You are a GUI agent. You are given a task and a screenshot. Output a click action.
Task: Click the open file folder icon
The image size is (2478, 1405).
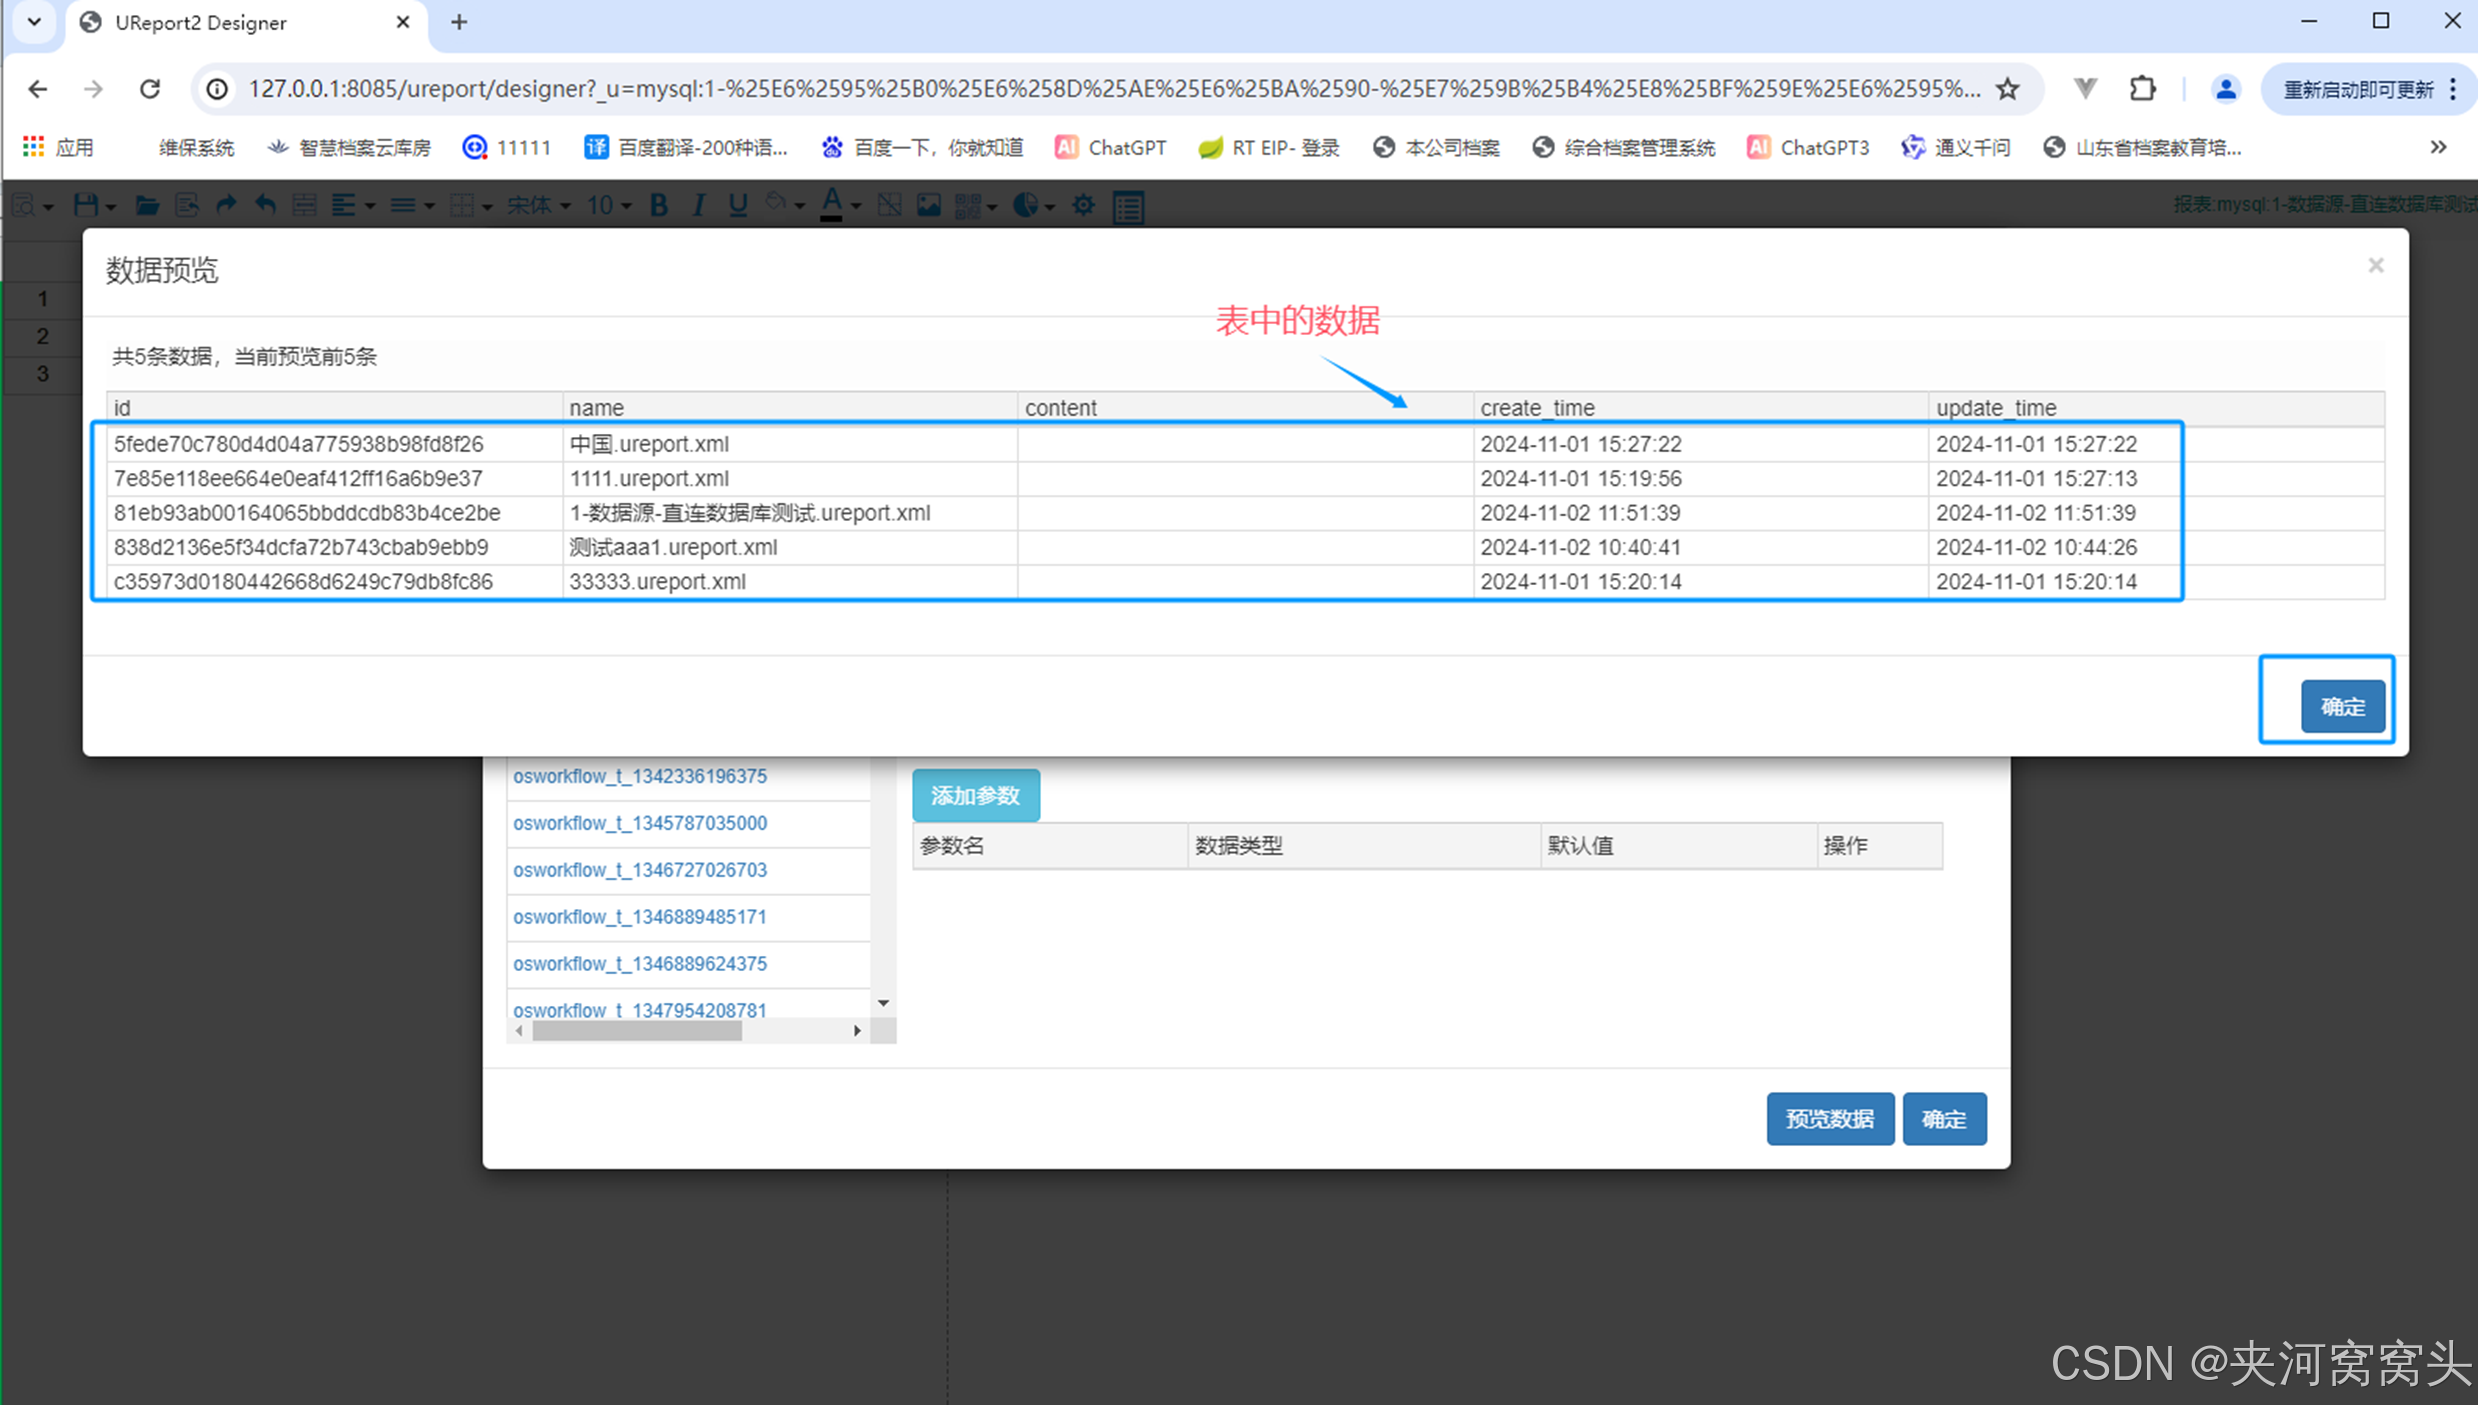(x=147, y=205)
